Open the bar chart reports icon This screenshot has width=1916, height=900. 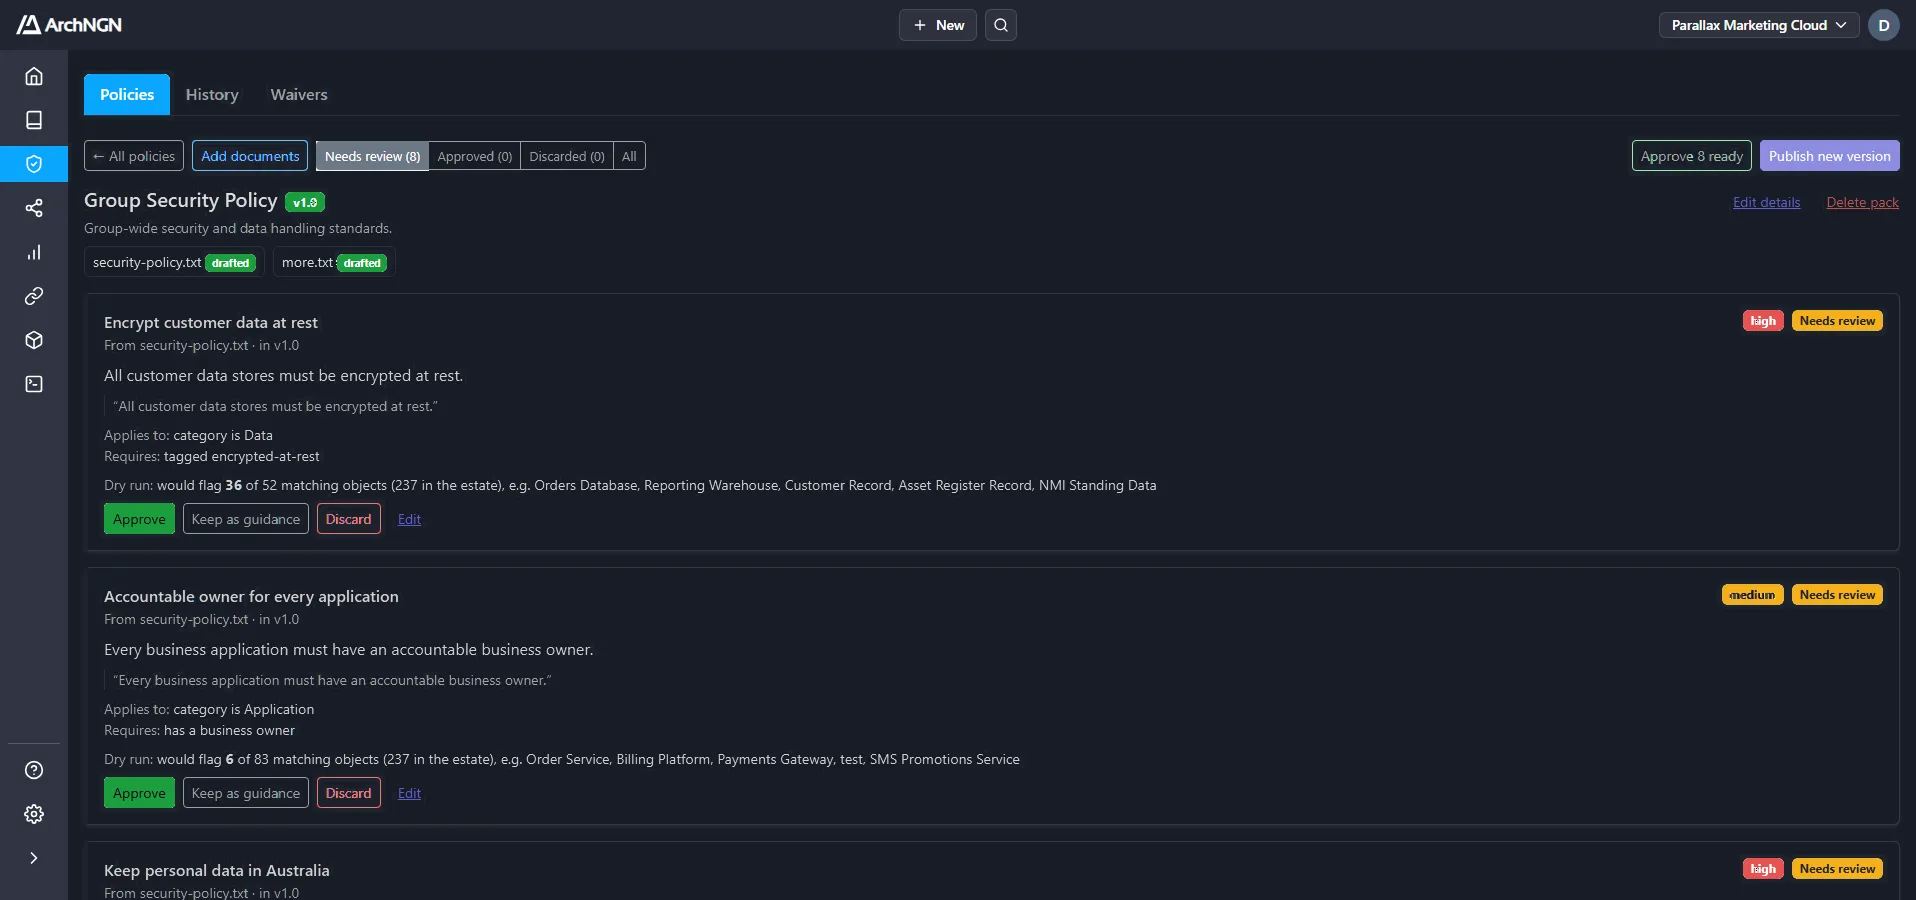(x=34, y=252)
